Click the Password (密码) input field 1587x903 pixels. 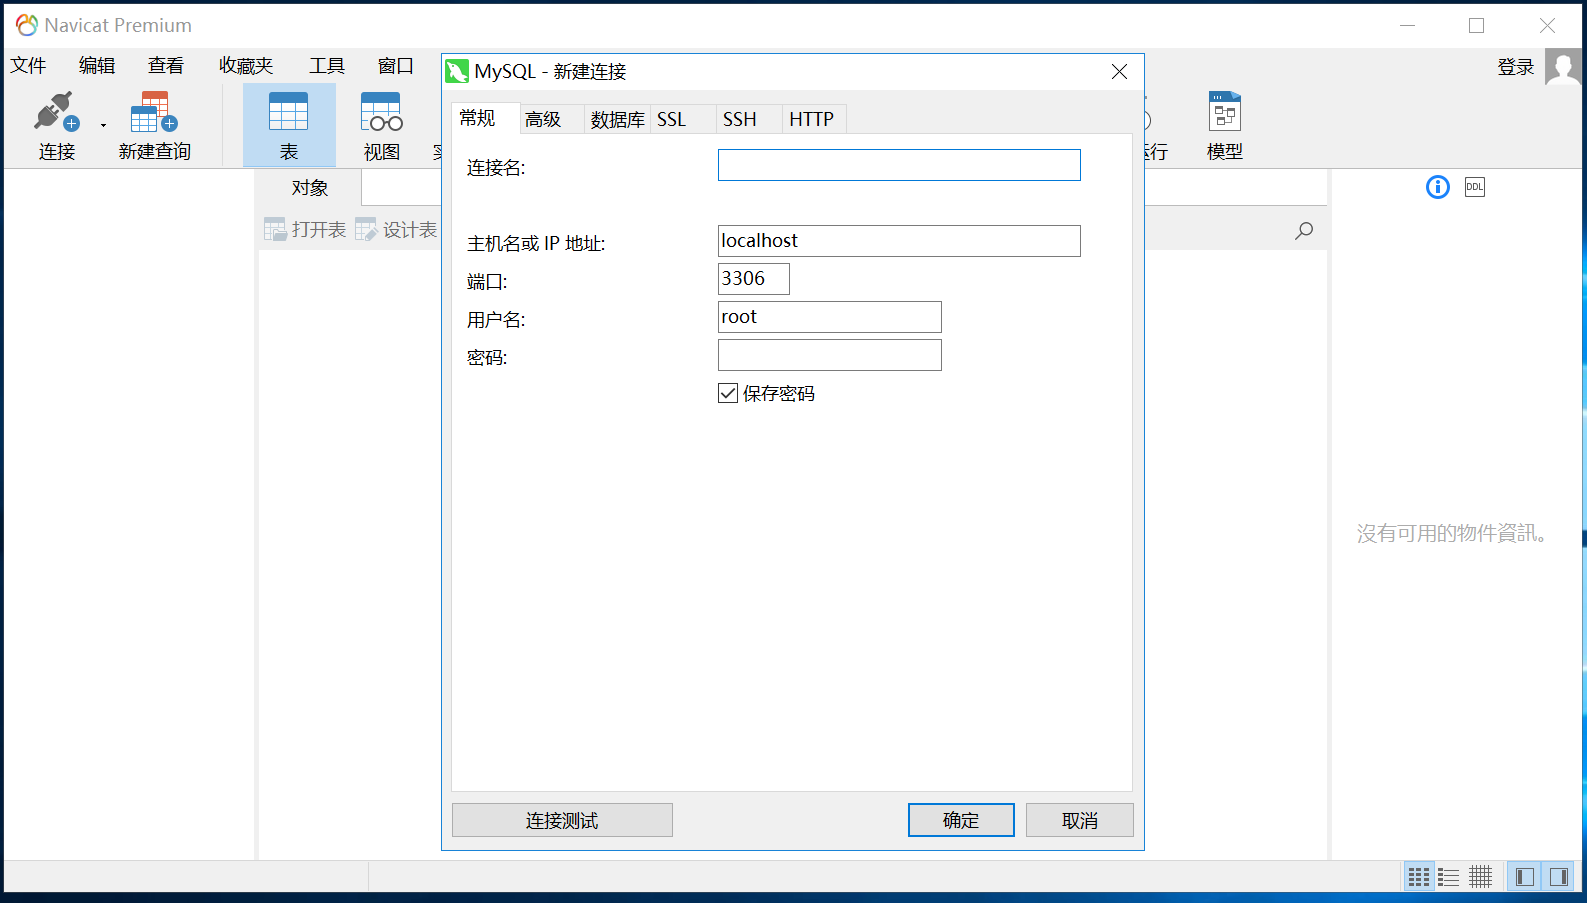[x=830, y=355]
